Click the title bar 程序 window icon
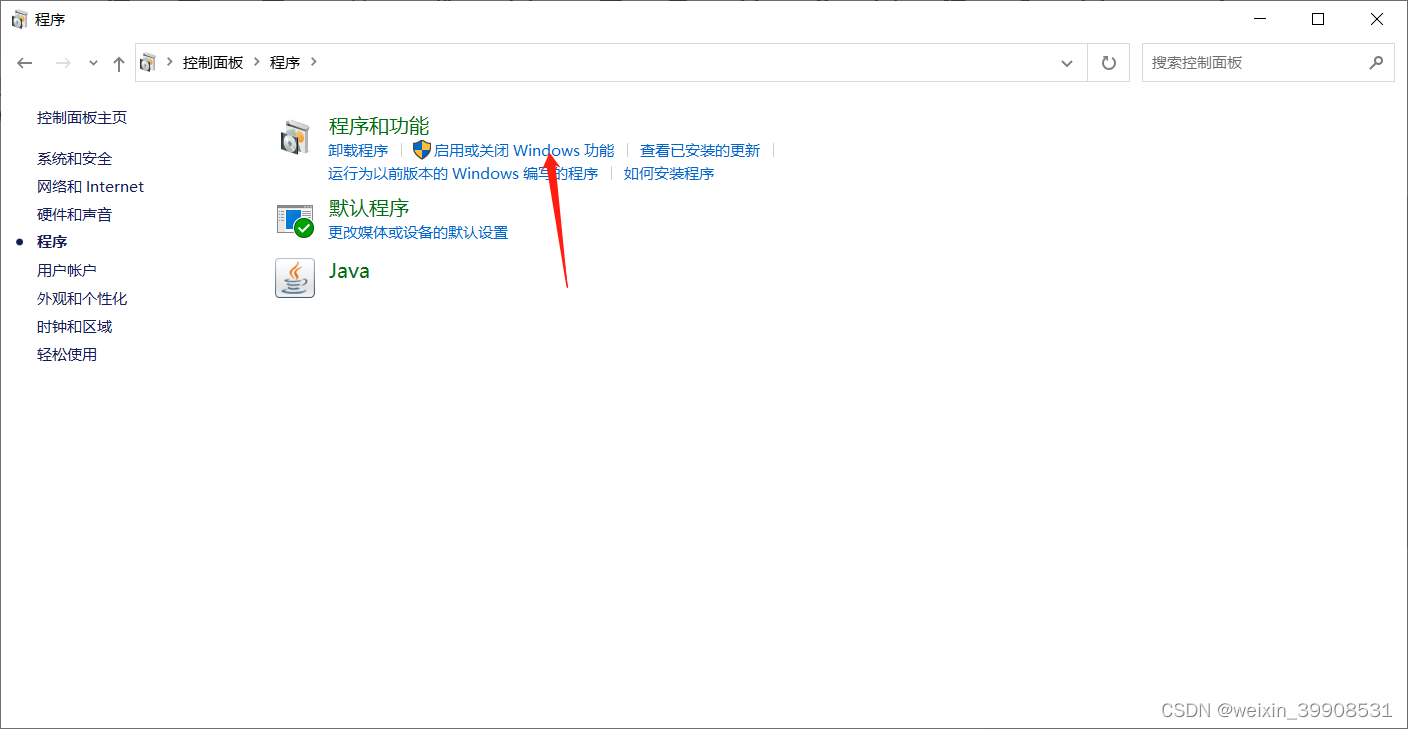Screen dimensions: 1408x729 point(20,19)
